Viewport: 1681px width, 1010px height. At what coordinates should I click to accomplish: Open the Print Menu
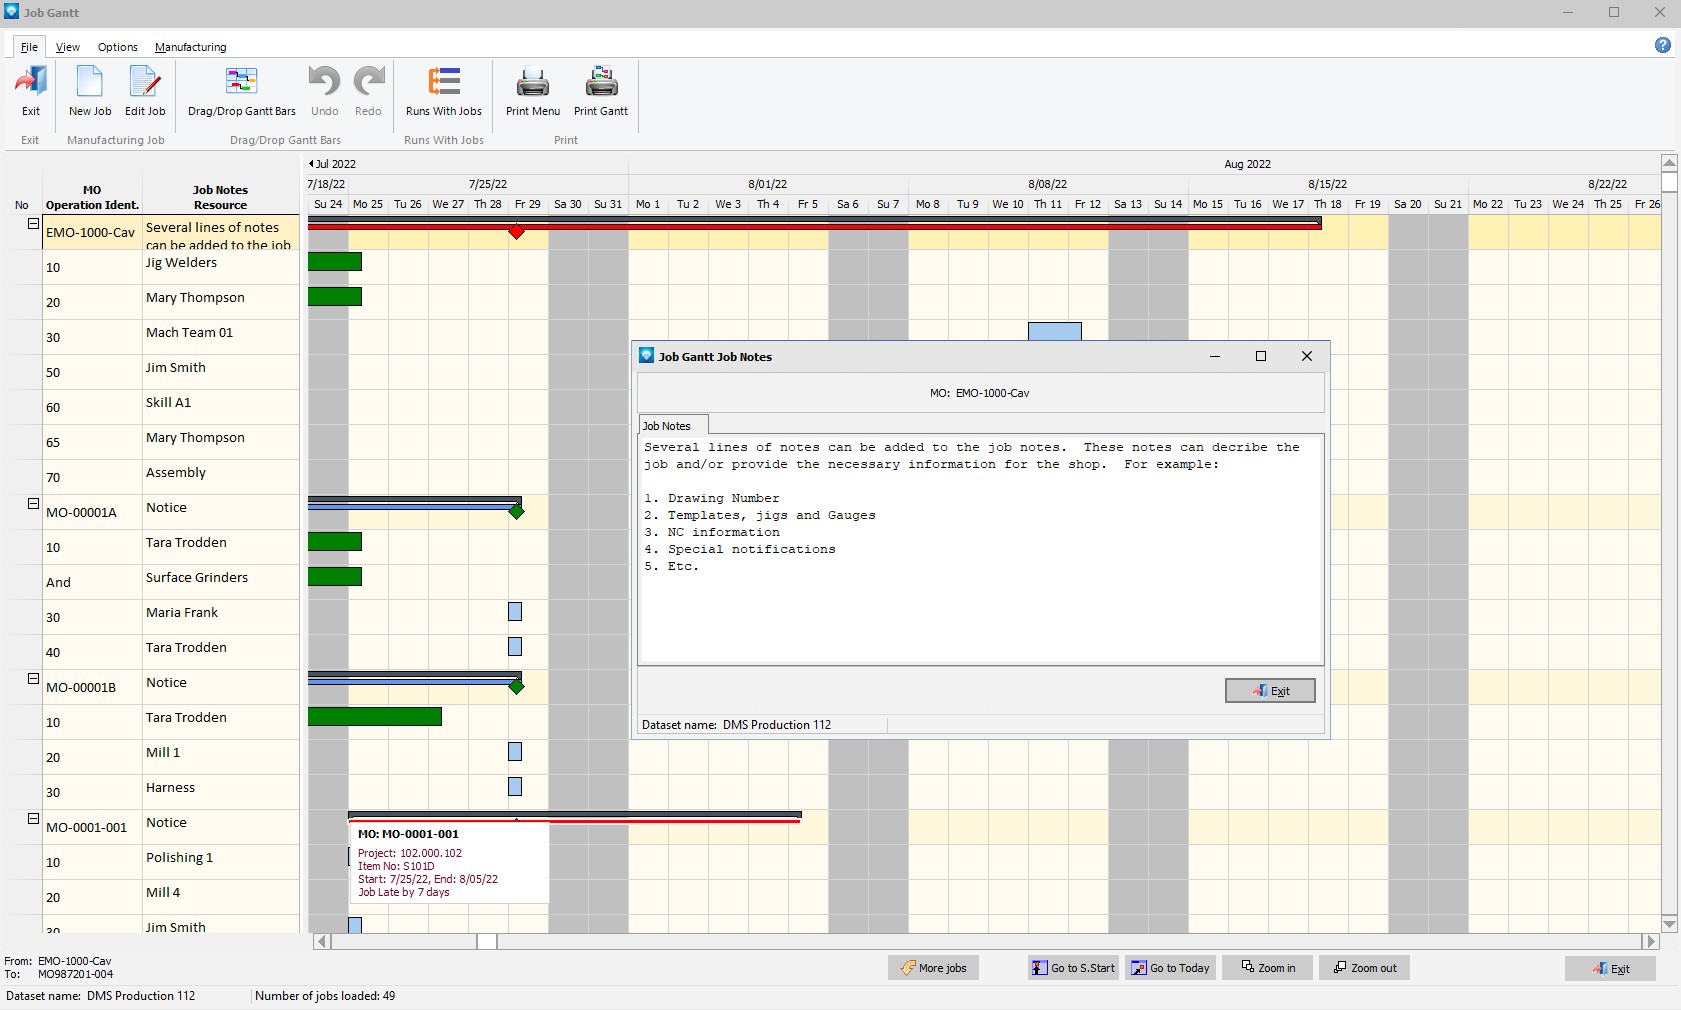pyautogui.click(x=533, y=91)
